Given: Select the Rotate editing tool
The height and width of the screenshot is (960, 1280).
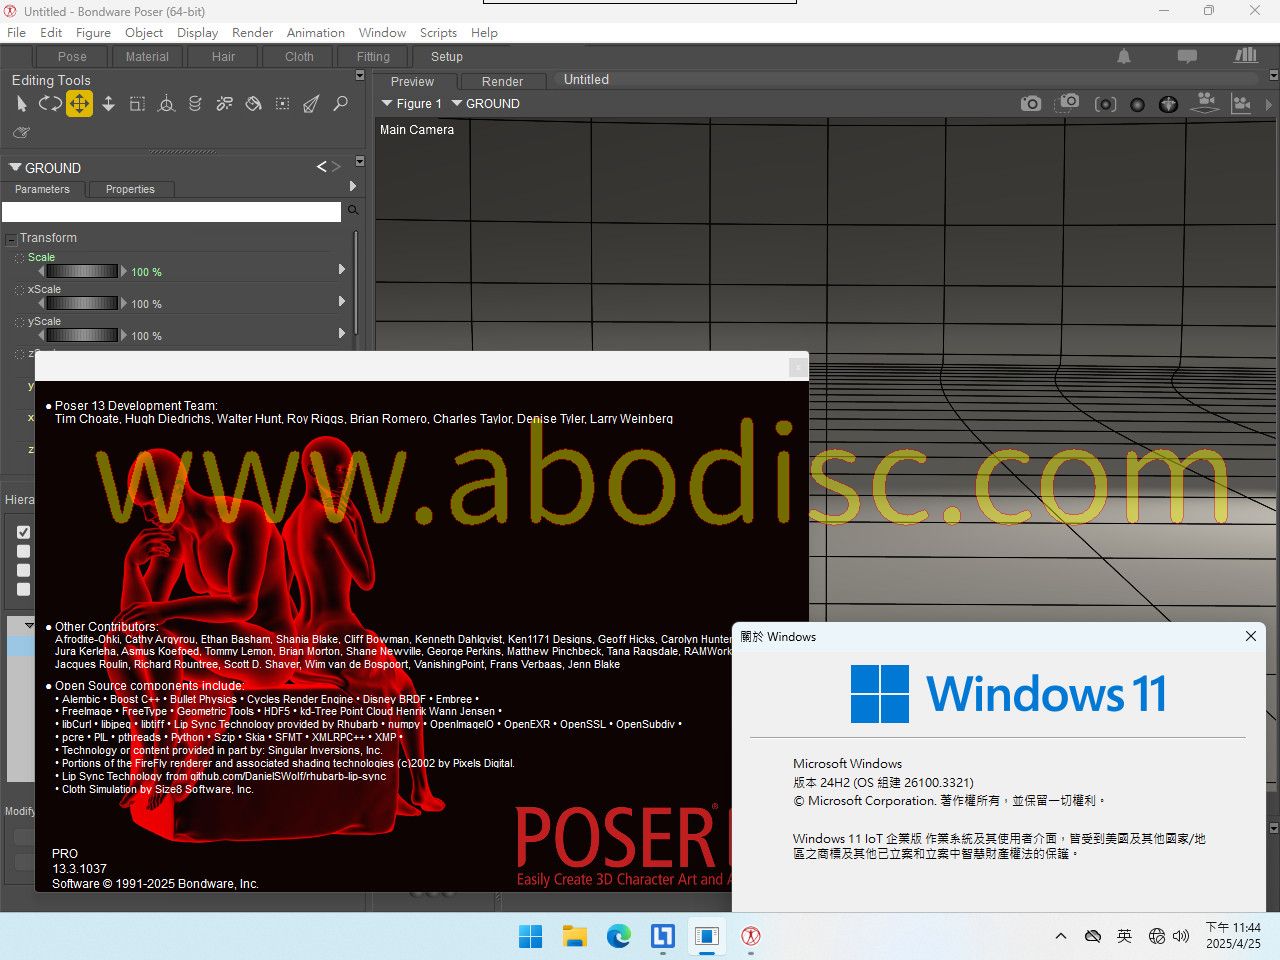Looking at the screenshot, I should 50,103.
